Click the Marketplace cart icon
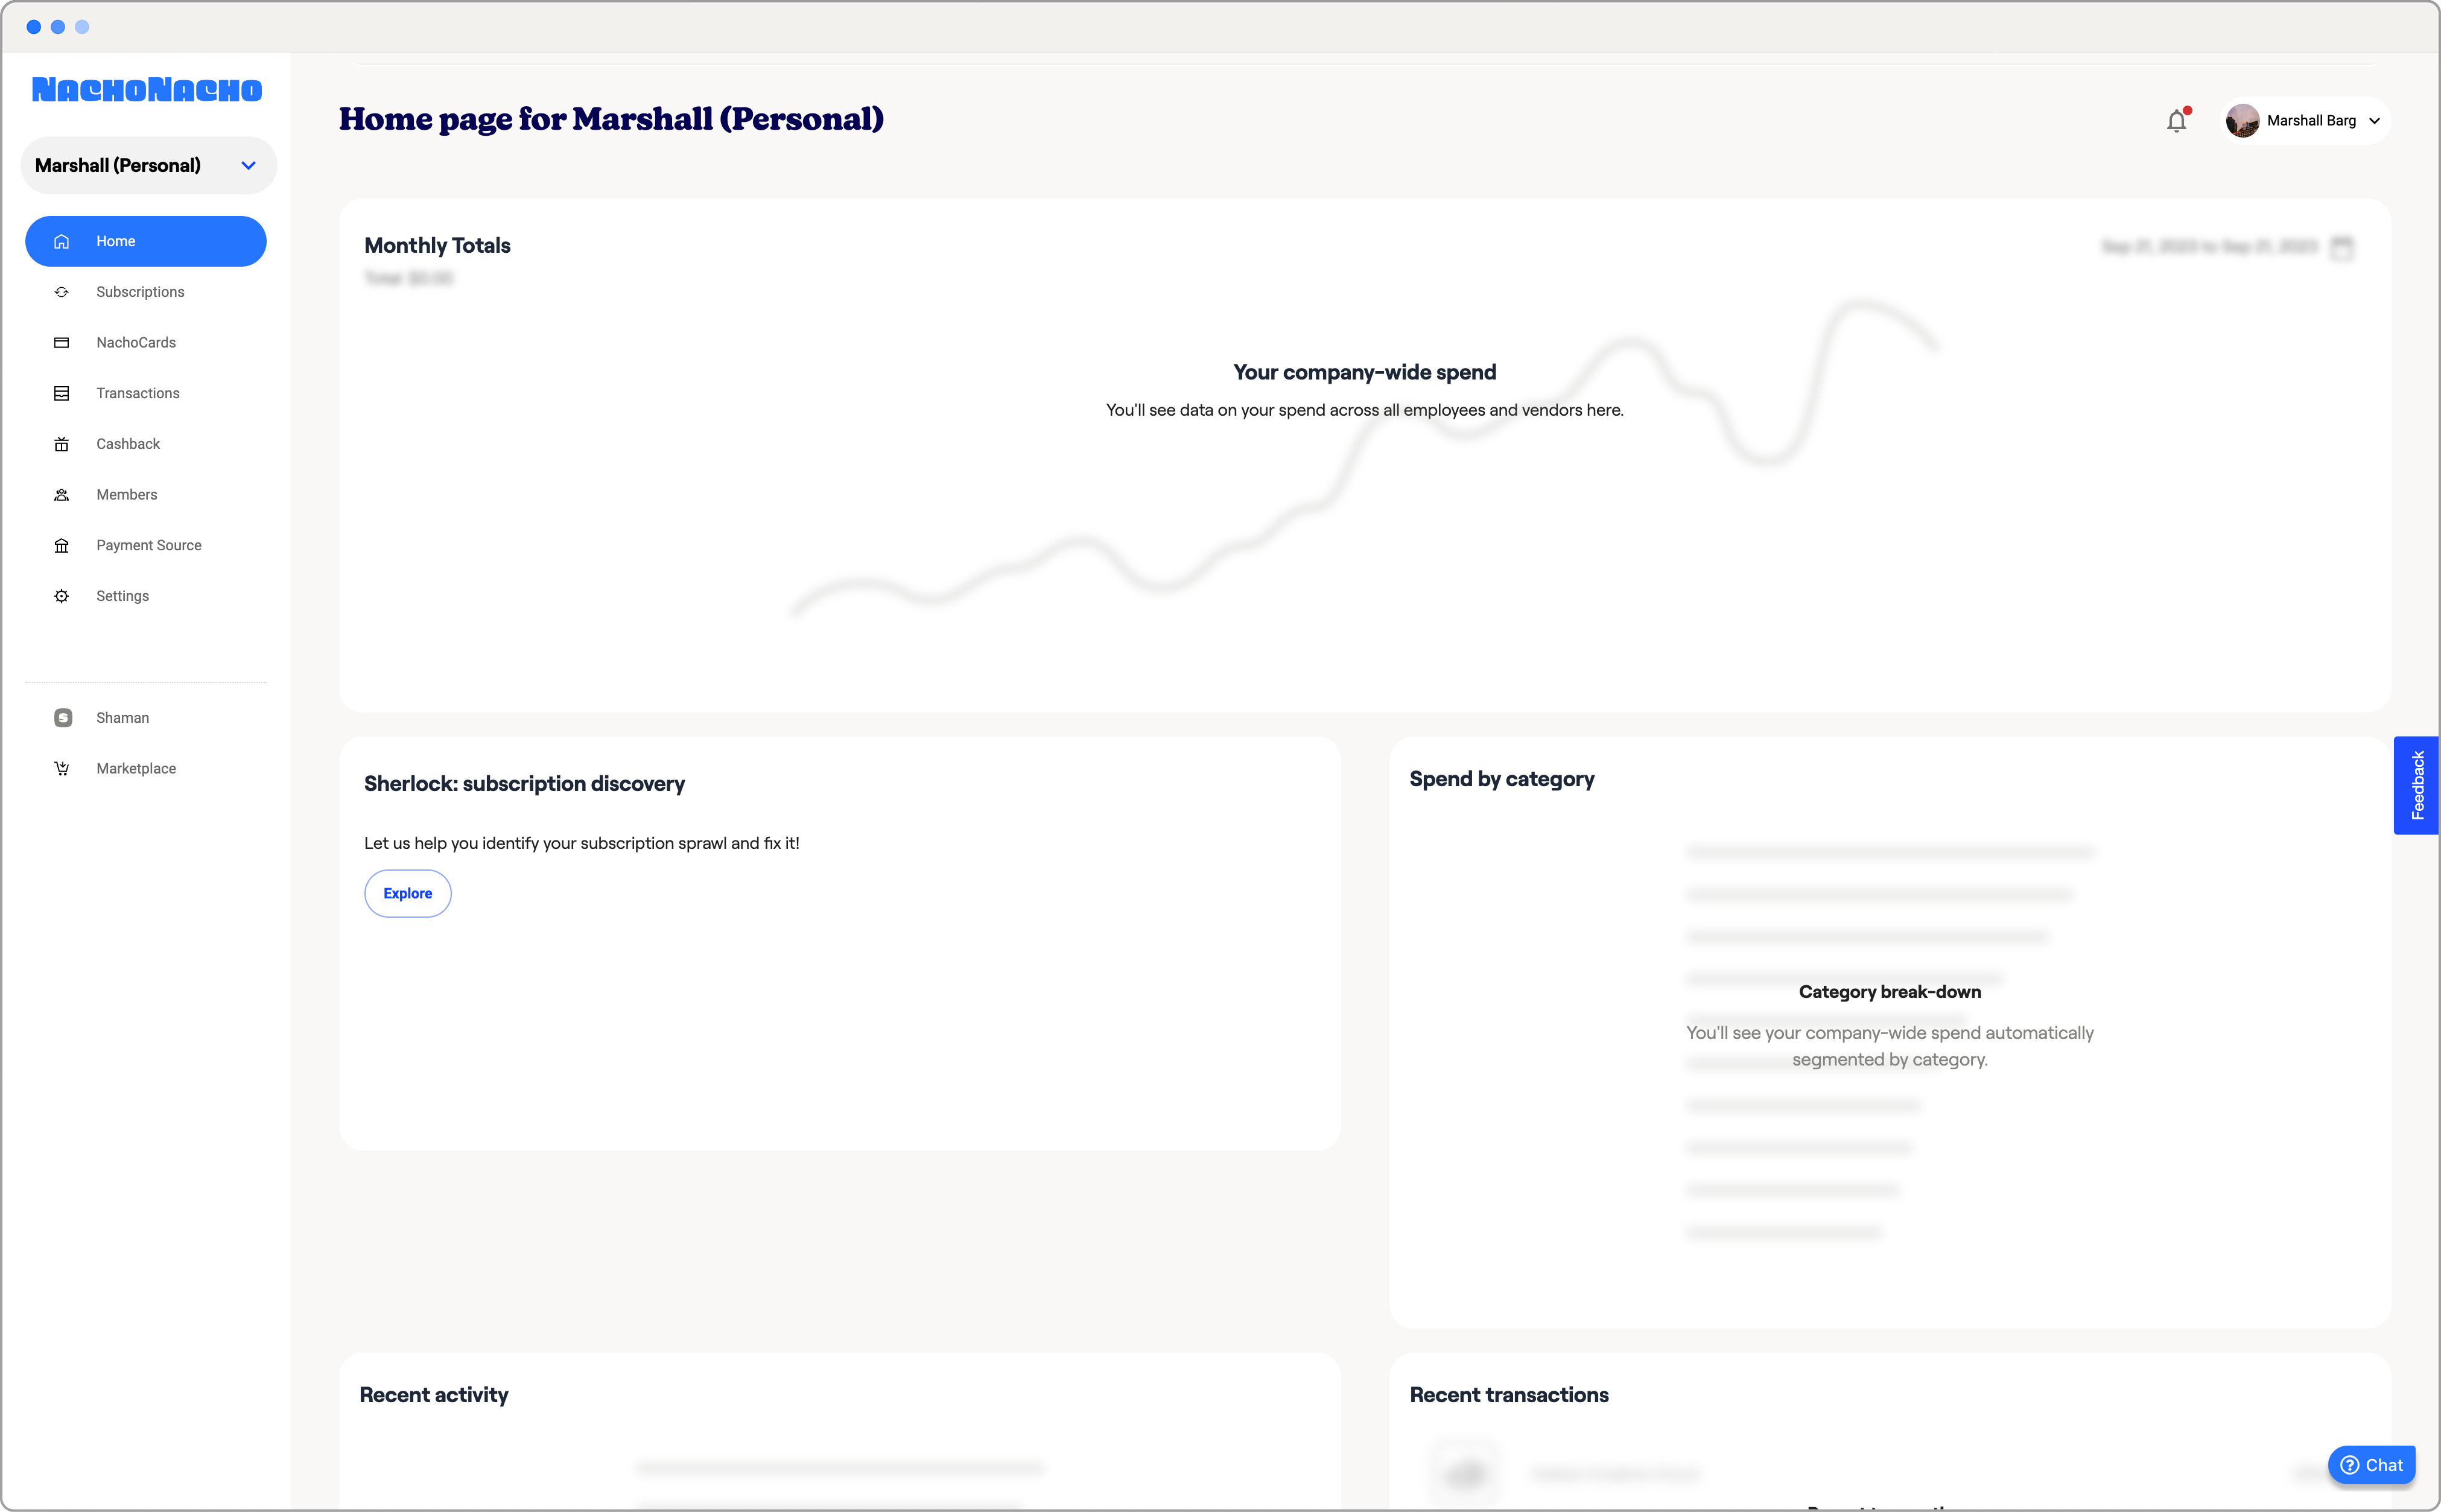Screen dimensions: 2441x1512 click(x=62, y=769)
